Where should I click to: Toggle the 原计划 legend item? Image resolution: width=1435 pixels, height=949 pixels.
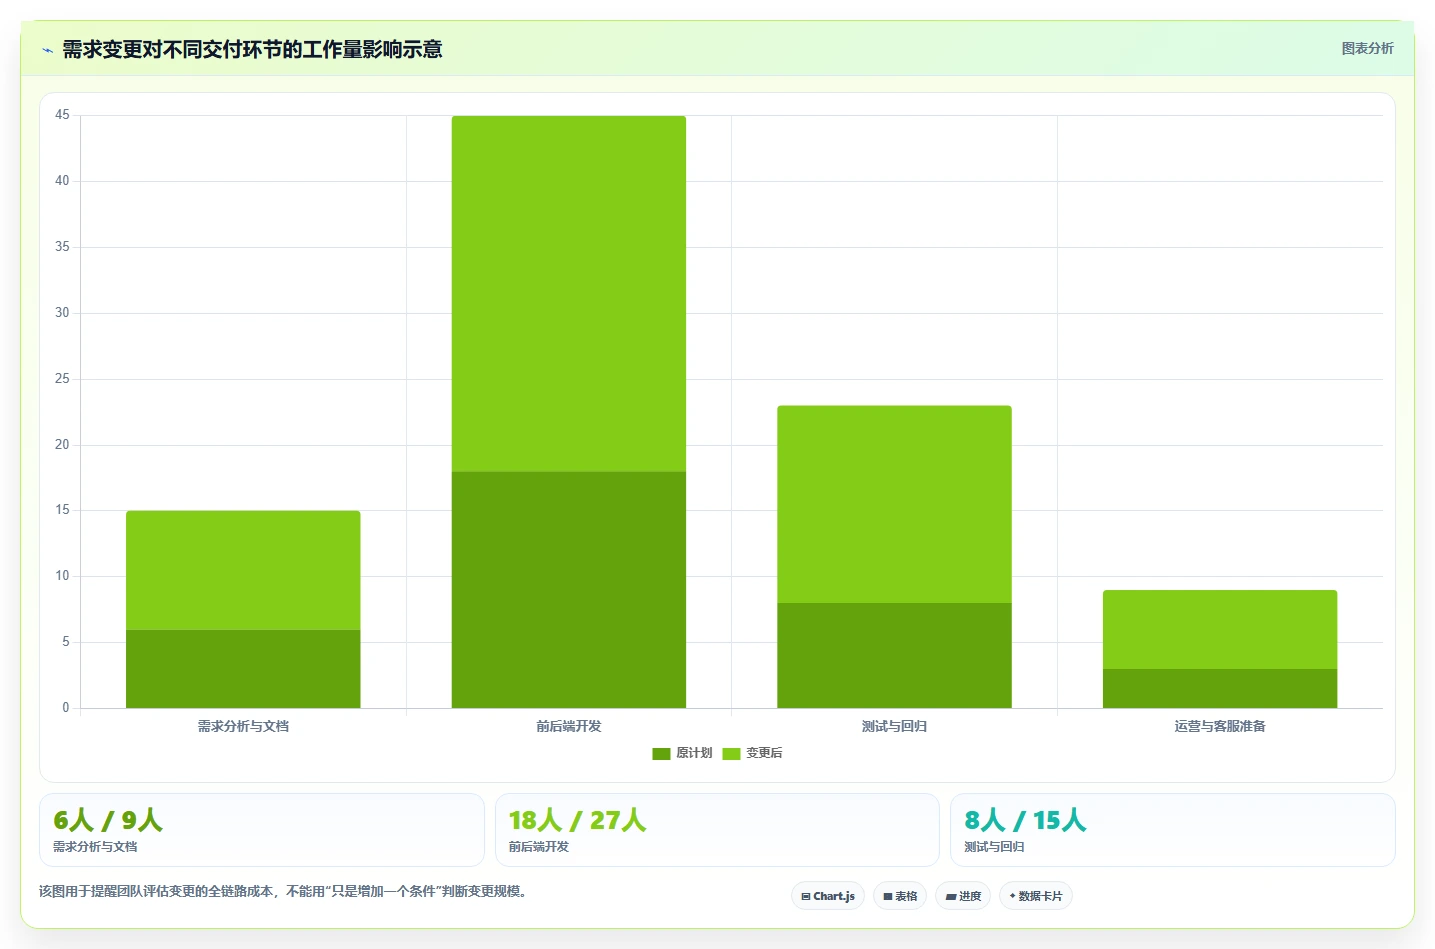[x=682, y=753]
